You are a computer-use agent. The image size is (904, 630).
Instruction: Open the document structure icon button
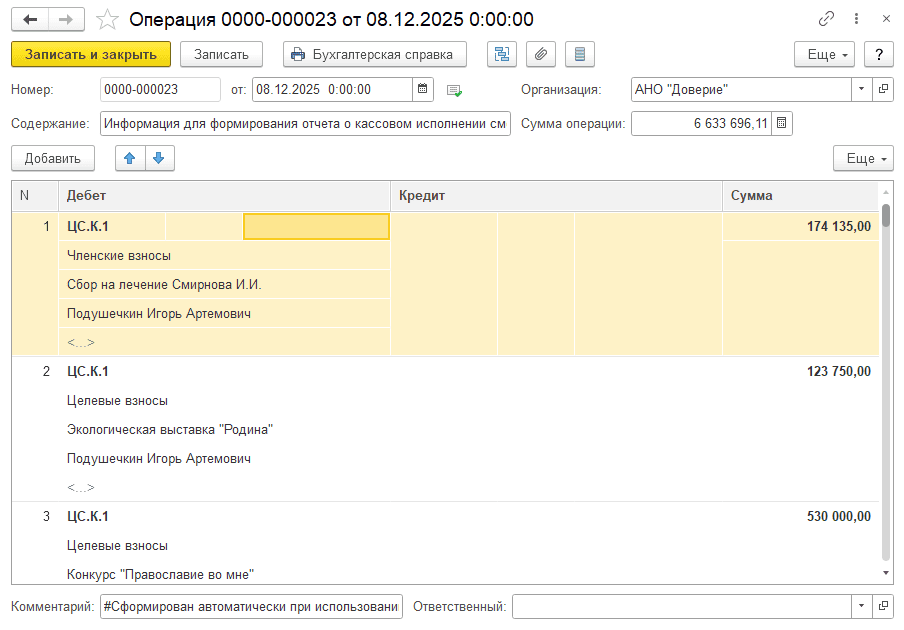coord(502,54)
